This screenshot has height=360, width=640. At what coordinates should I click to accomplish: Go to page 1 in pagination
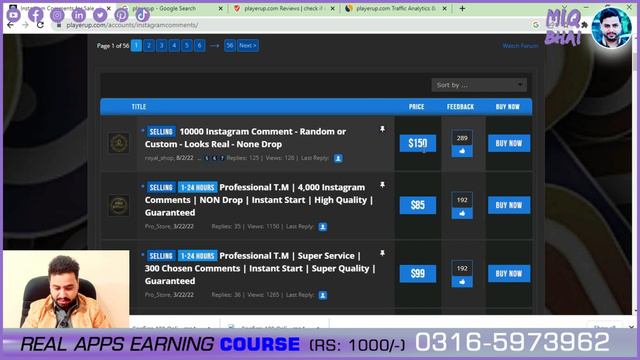[x=136, y=45]
